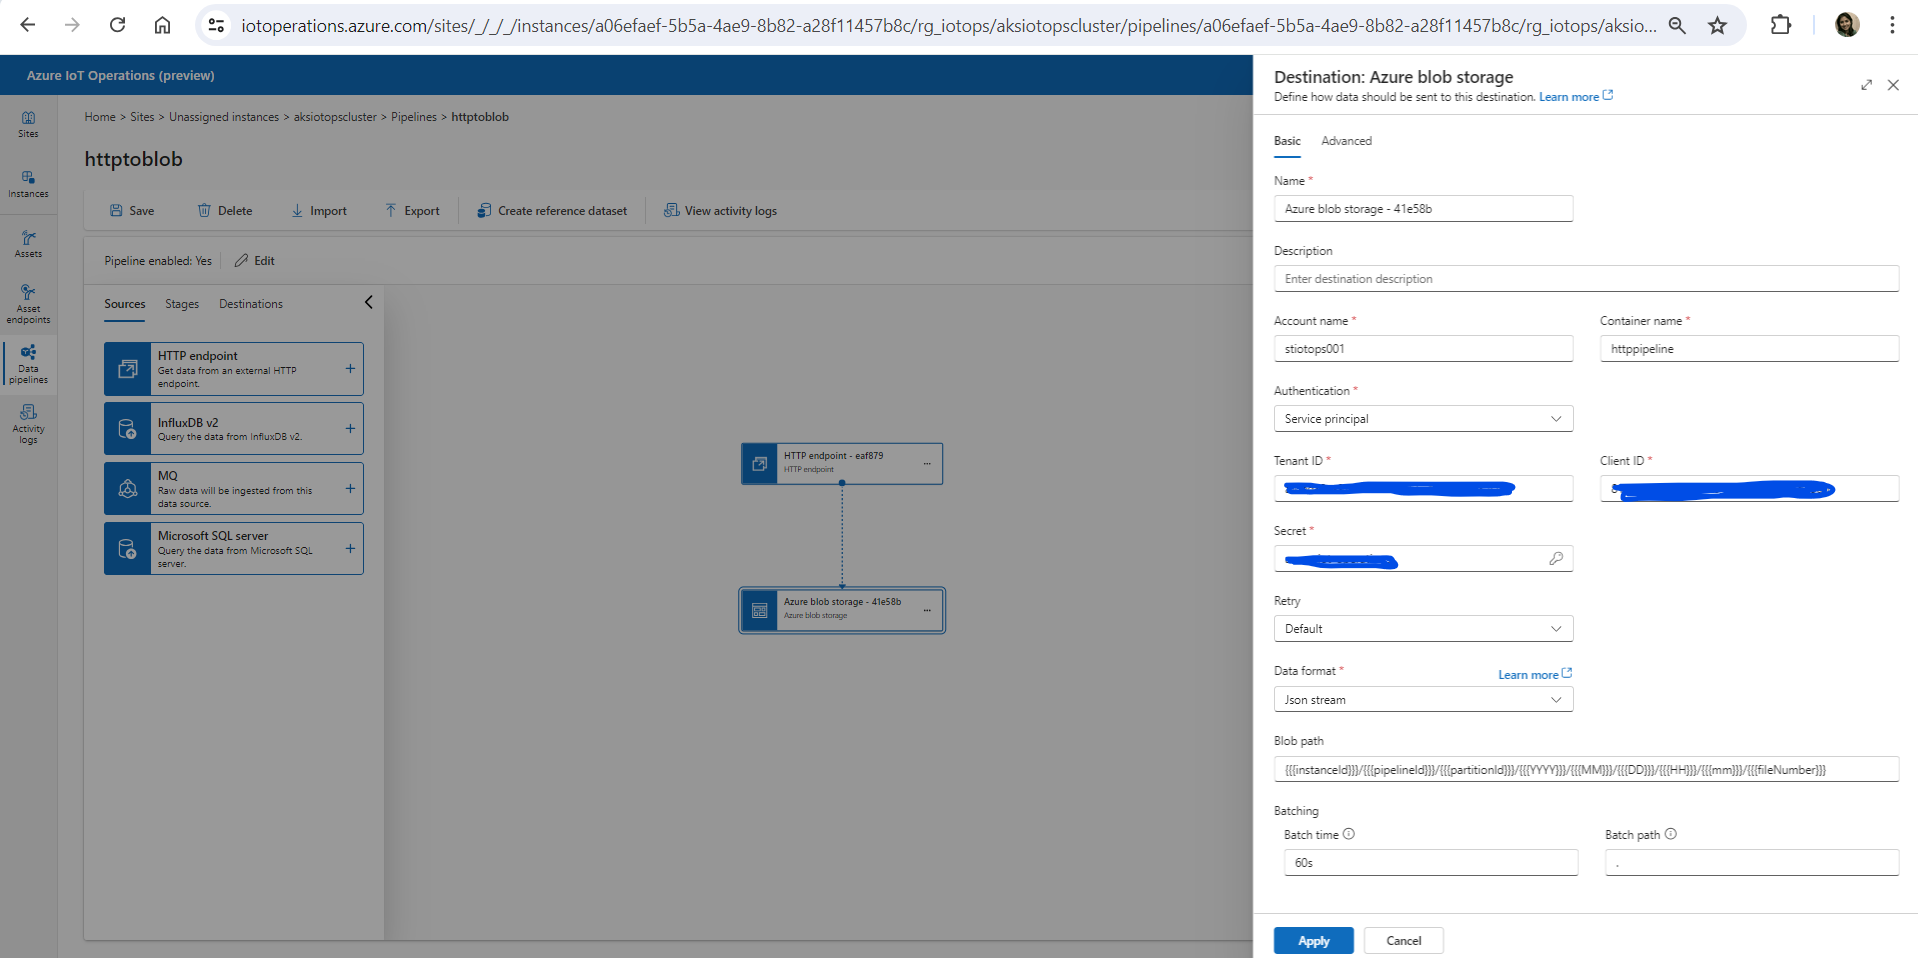Go to Pipelines breadcrumb

pos(414,117)
